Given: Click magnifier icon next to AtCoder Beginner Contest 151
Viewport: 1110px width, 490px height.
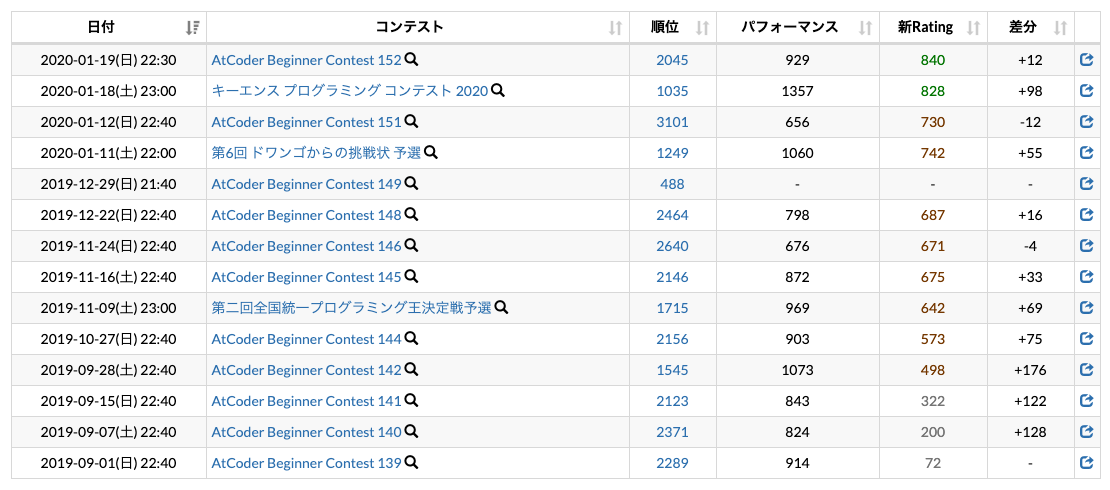Looking at the screenshot, I should (411, 122).
